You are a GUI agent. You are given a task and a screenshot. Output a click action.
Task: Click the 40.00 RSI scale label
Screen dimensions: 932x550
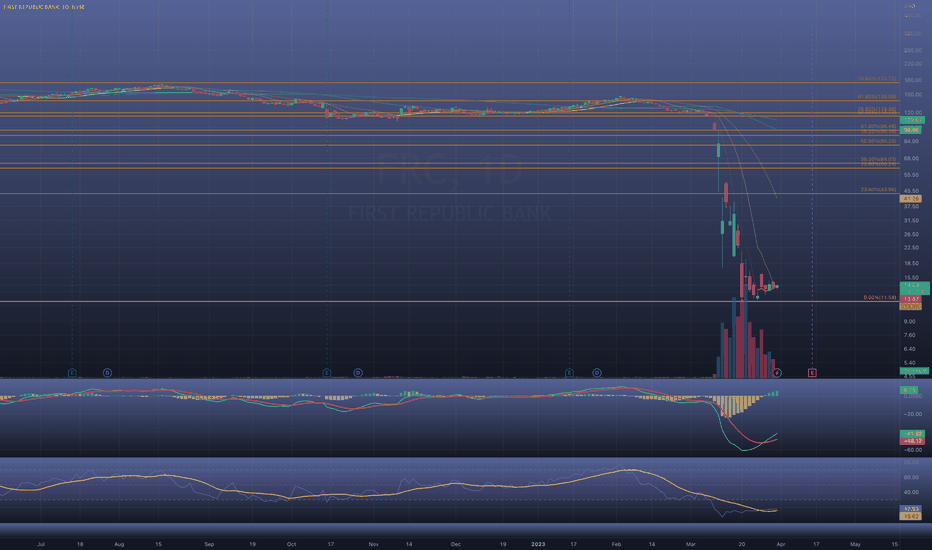[x=911, y=492]
